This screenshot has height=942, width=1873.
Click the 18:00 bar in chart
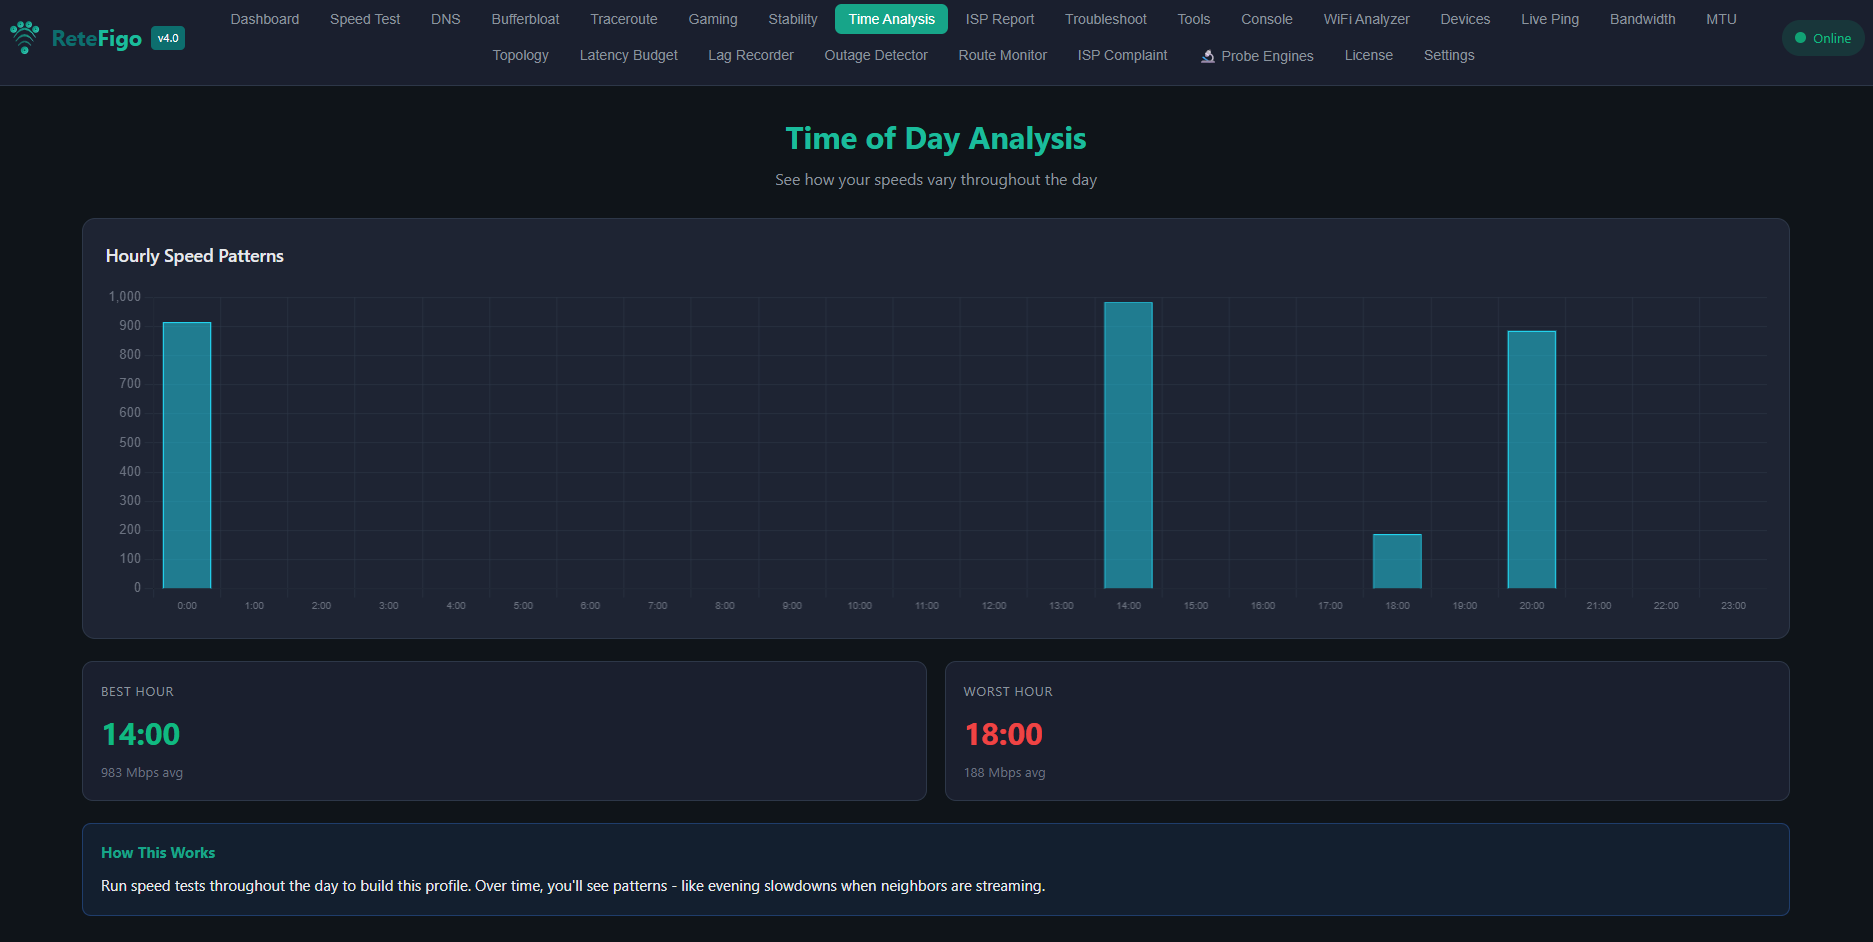1397,561
